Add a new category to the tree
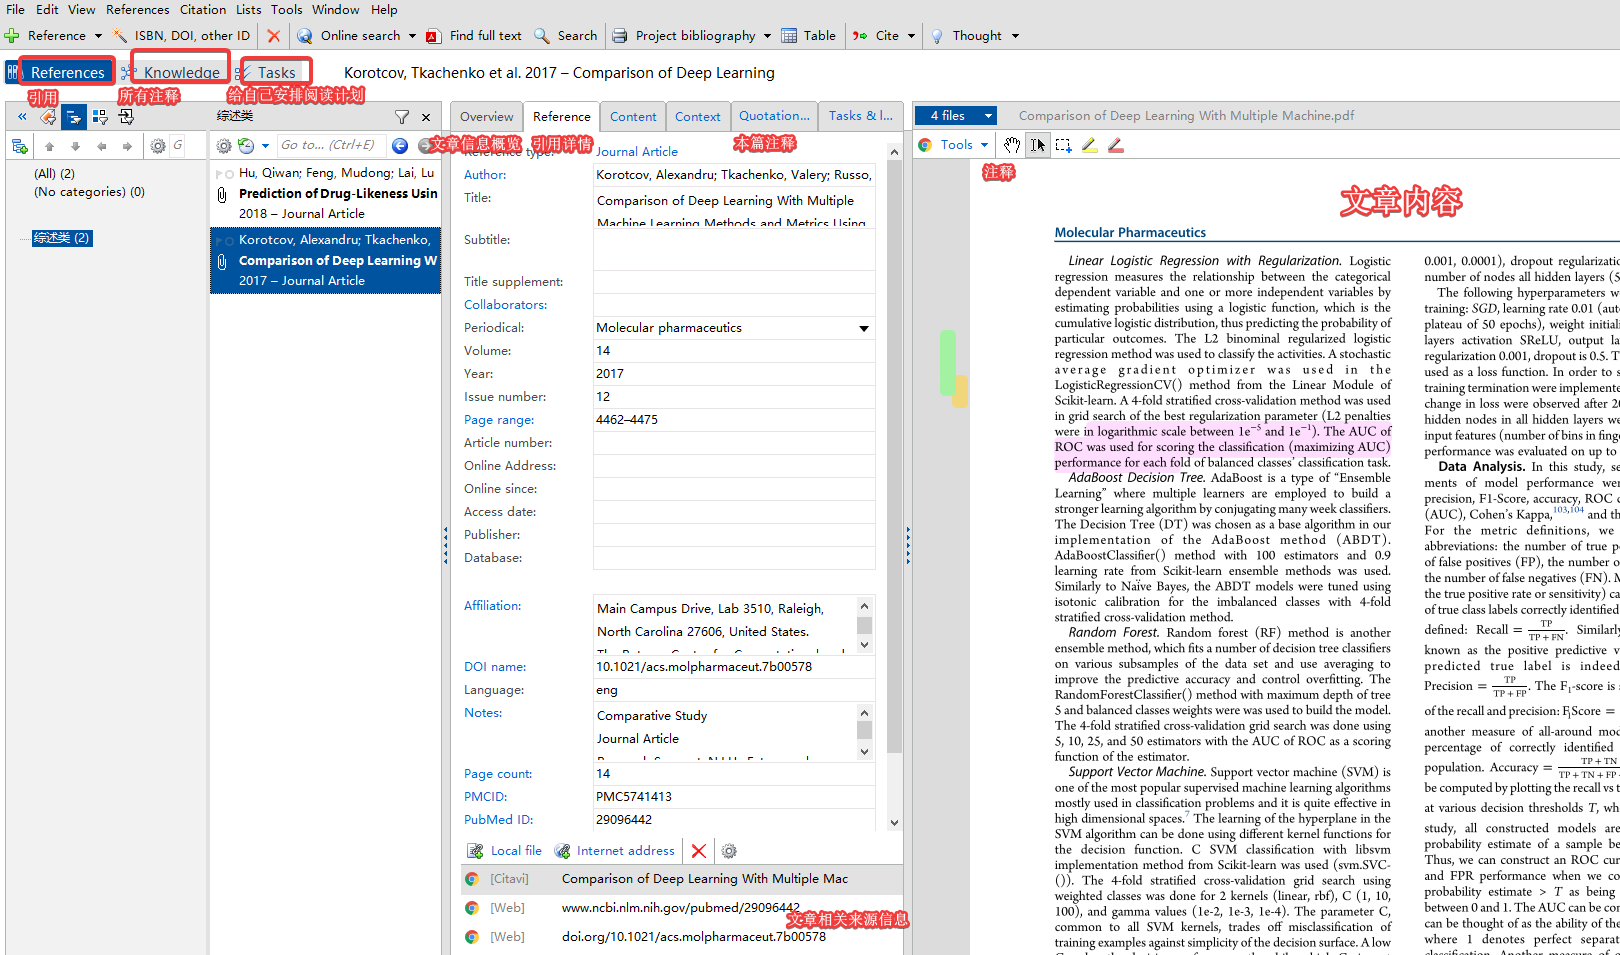Screen dimensions: 1620x955 19,146
